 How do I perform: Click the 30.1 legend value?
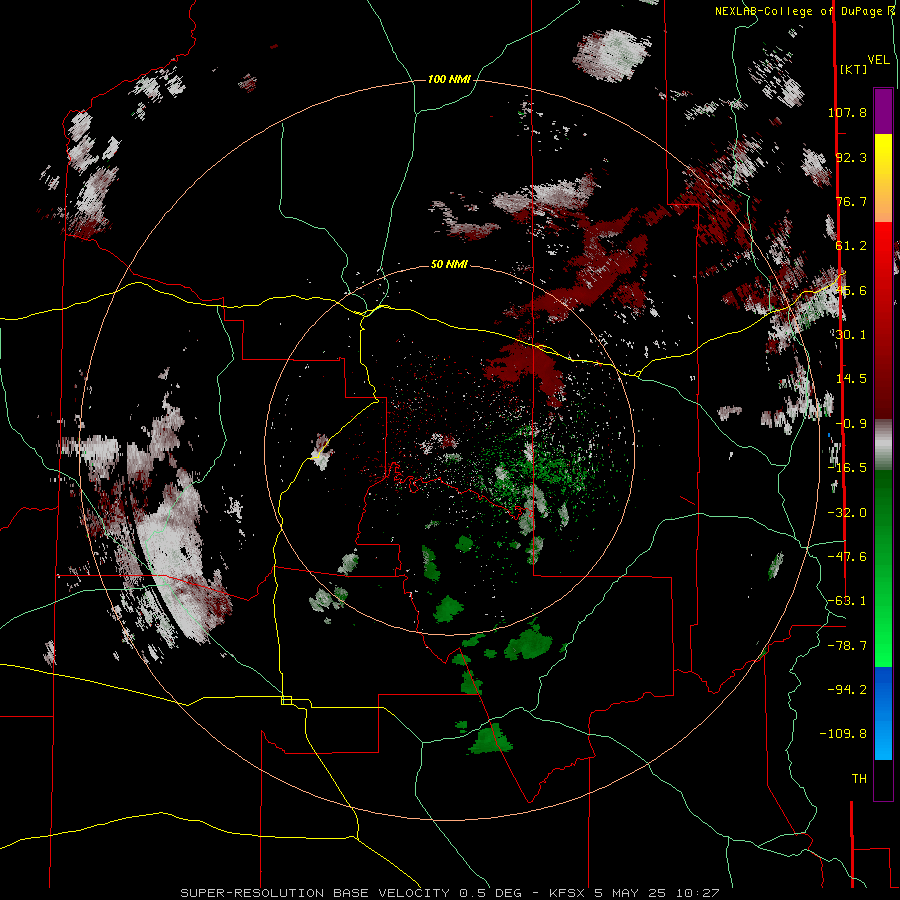851,334
